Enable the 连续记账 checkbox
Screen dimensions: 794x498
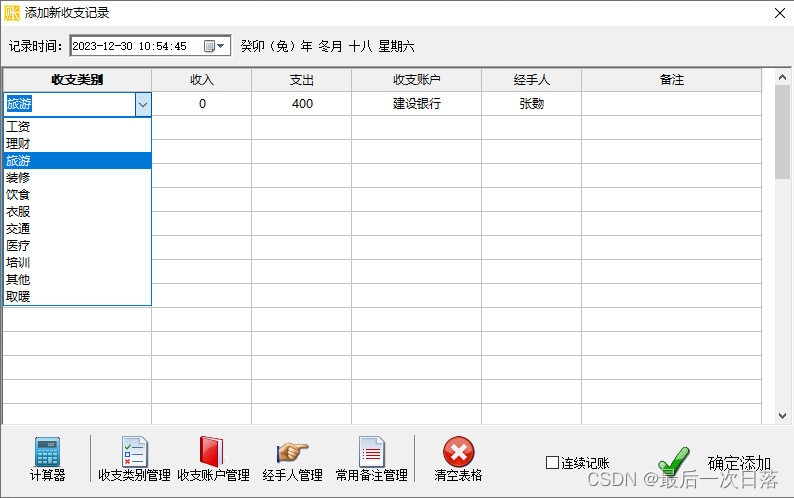(x=552, y=463)
